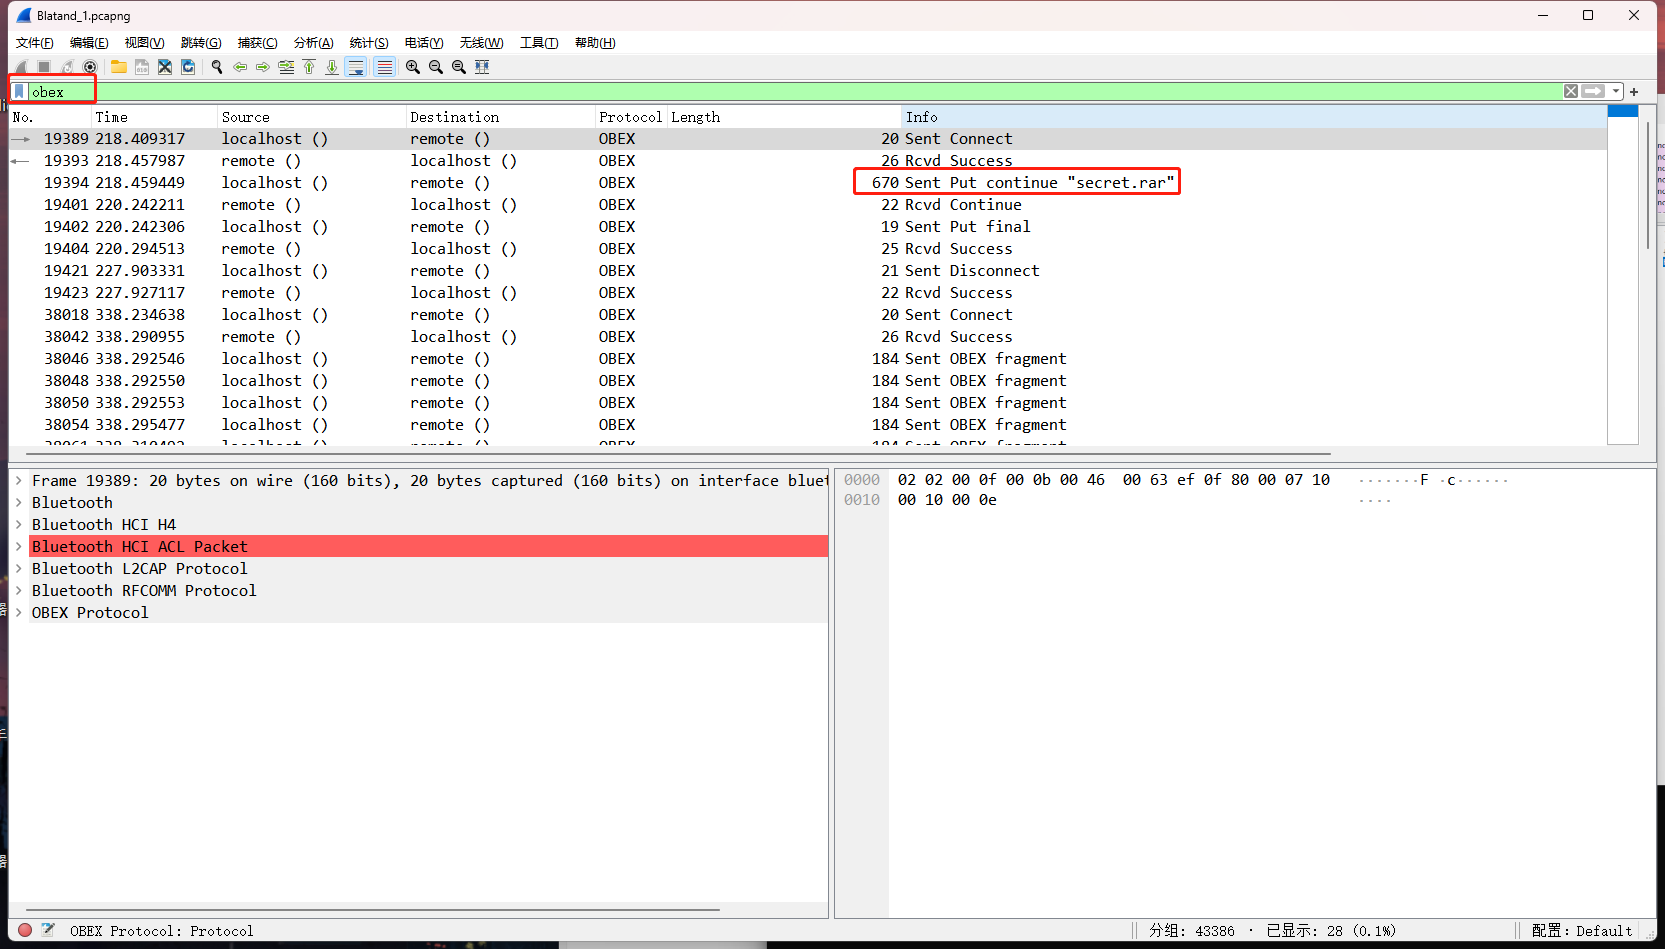
Task: Expand Bluetooth HCI H4 node
Action: coord(19,525)
